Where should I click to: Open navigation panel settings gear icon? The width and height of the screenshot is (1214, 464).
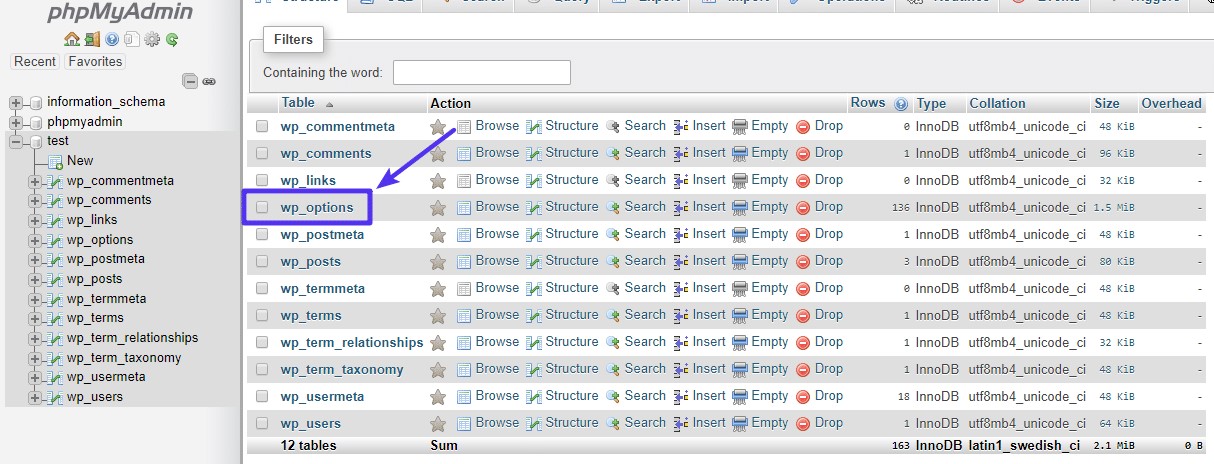tap(152, 40)
